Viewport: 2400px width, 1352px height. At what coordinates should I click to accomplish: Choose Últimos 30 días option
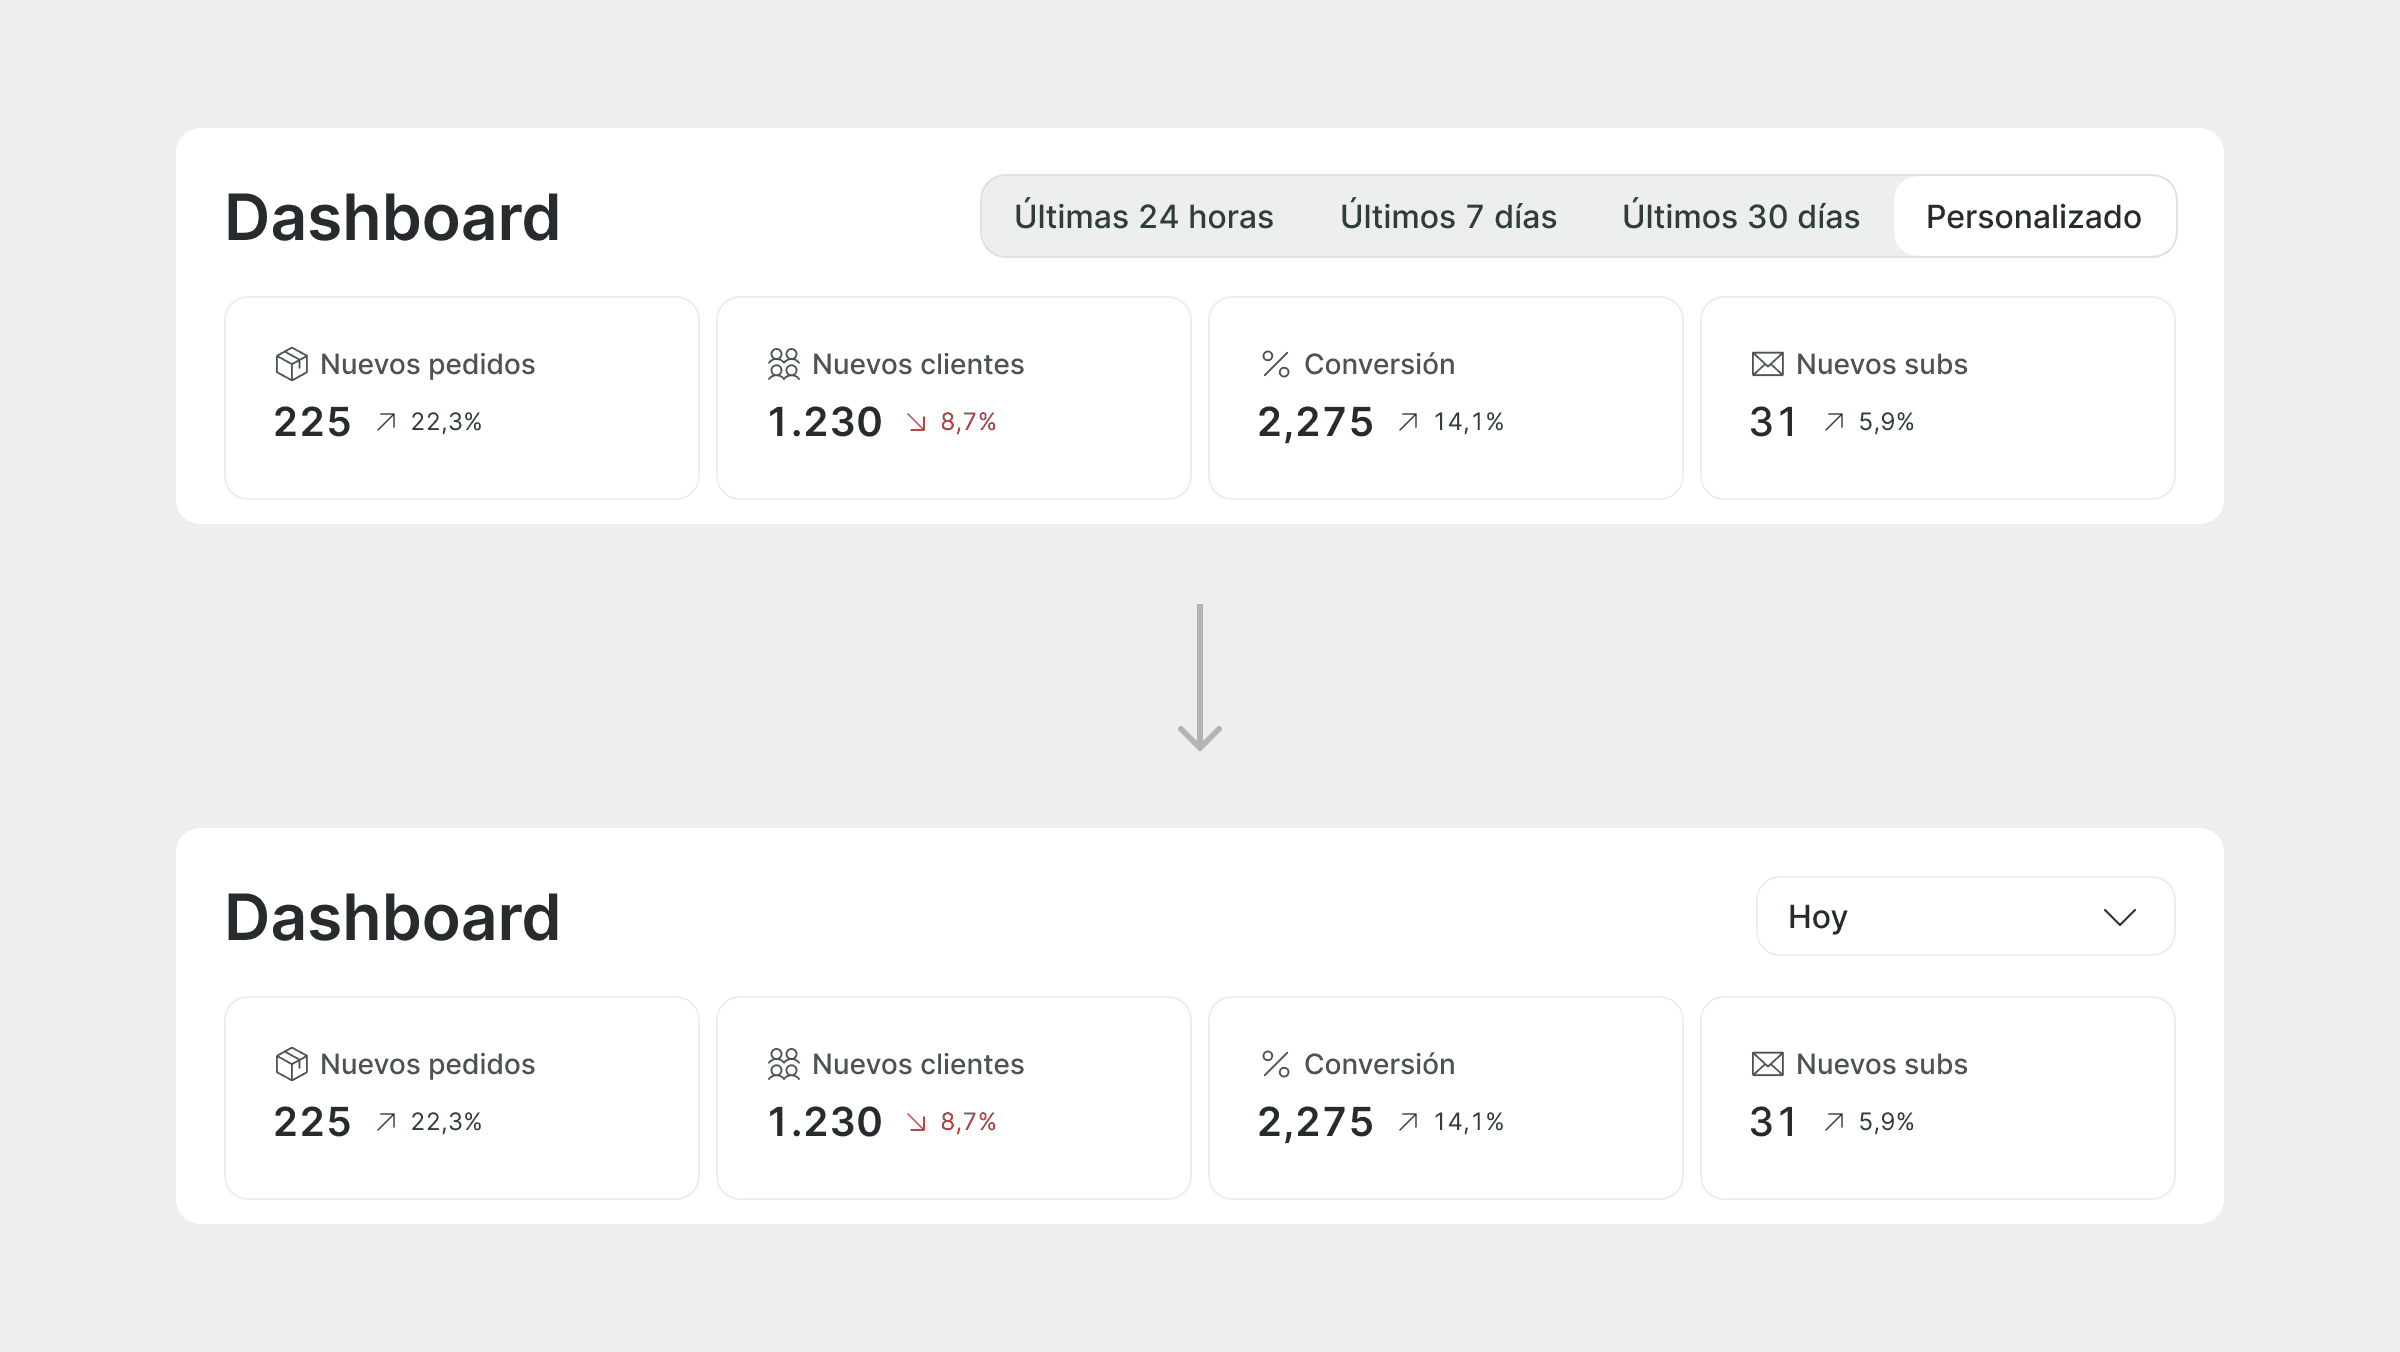click(x=1740, y=217)
